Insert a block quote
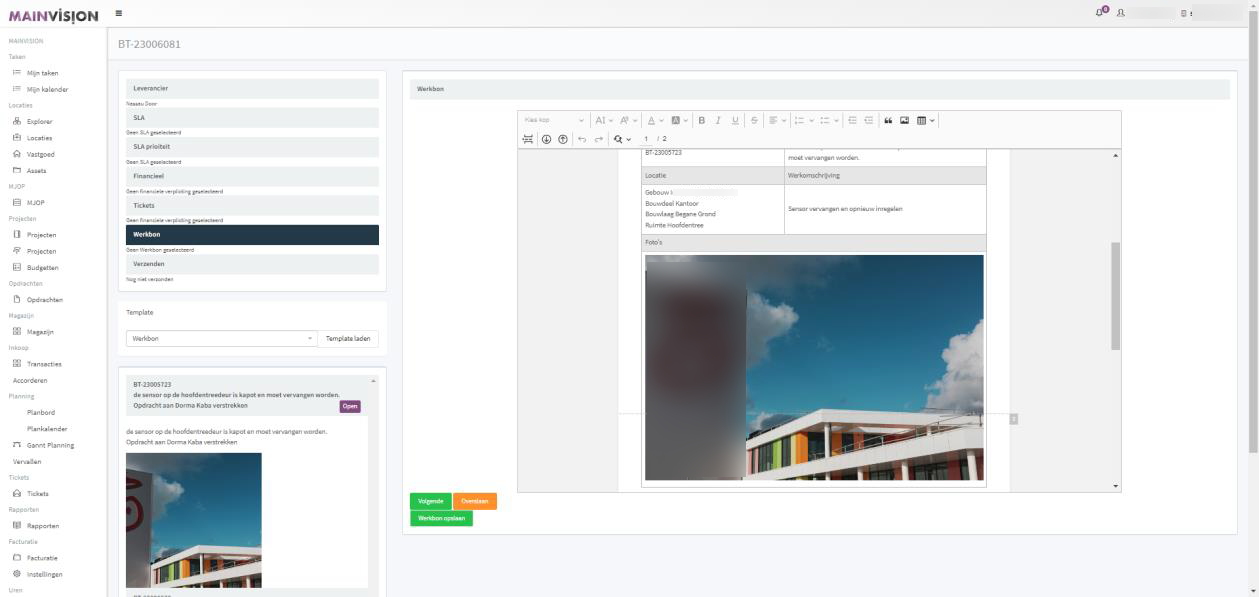The height and width of the screenshot is (597, 1259). point(888,120)
